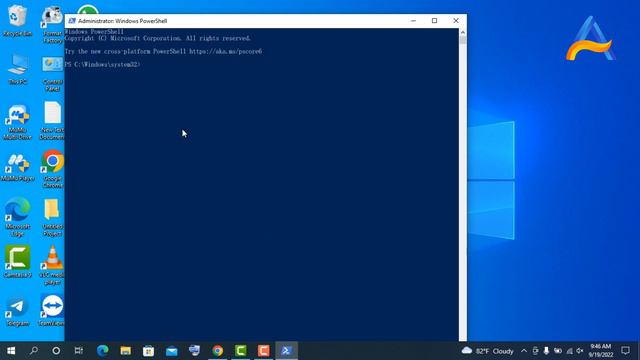Open the Windows Start menu
The height and width of the screenshot is (360, 640).
11,351
